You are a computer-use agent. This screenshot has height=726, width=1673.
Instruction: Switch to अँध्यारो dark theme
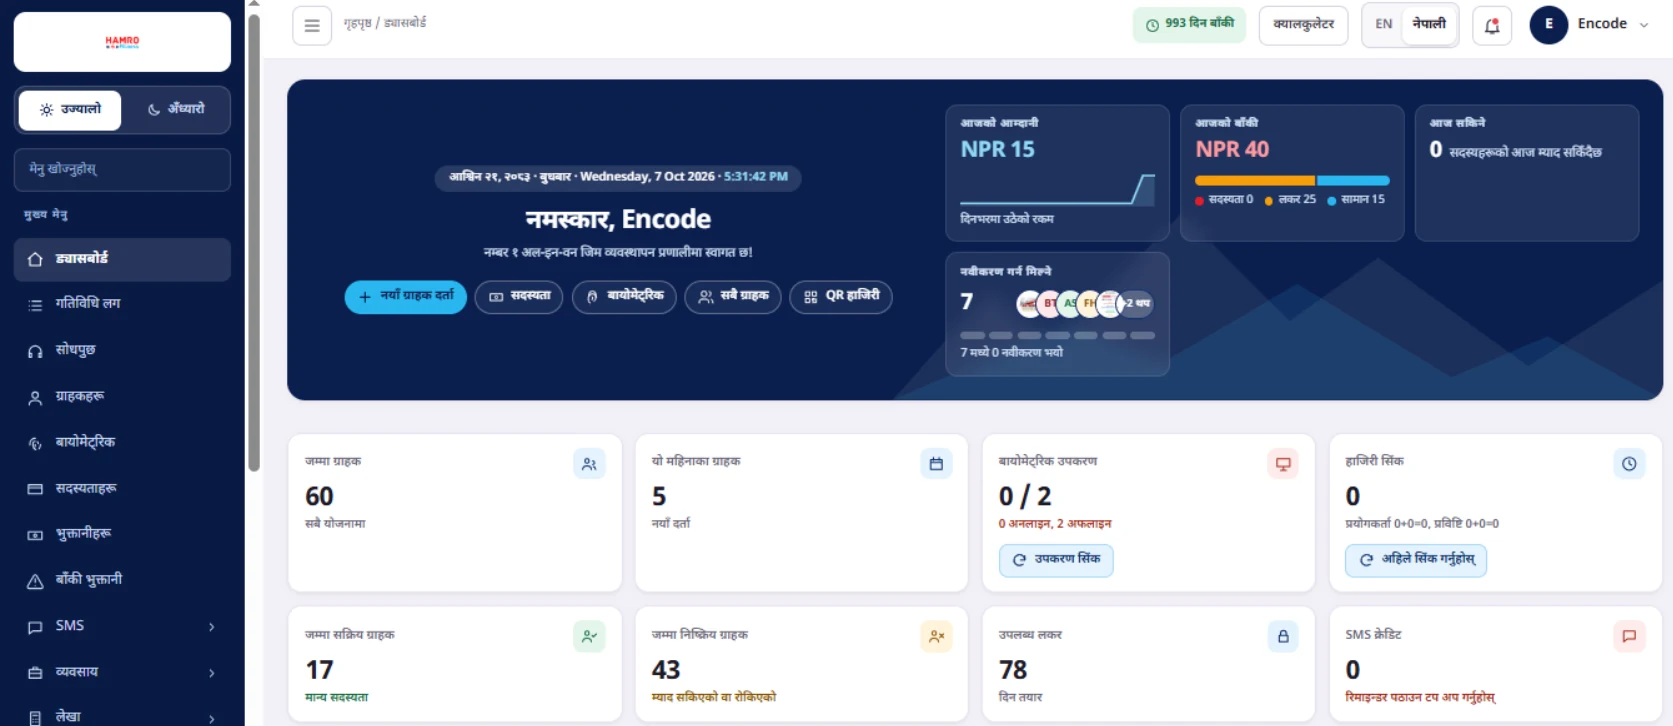(176, 110)
